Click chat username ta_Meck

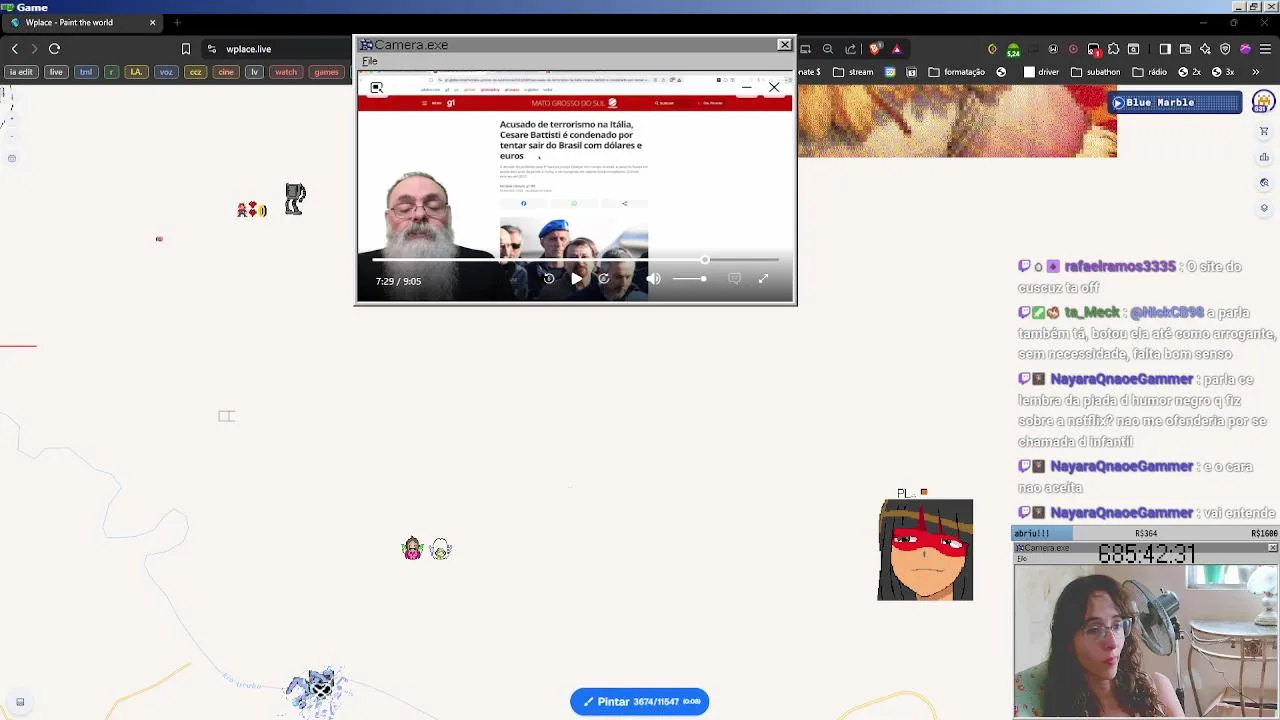(x=1092, y=313)
